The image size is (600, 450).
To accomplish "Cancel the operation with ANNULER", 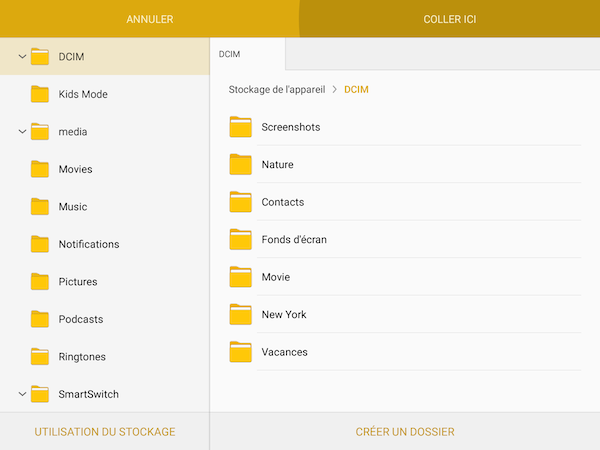I will 150,19.
